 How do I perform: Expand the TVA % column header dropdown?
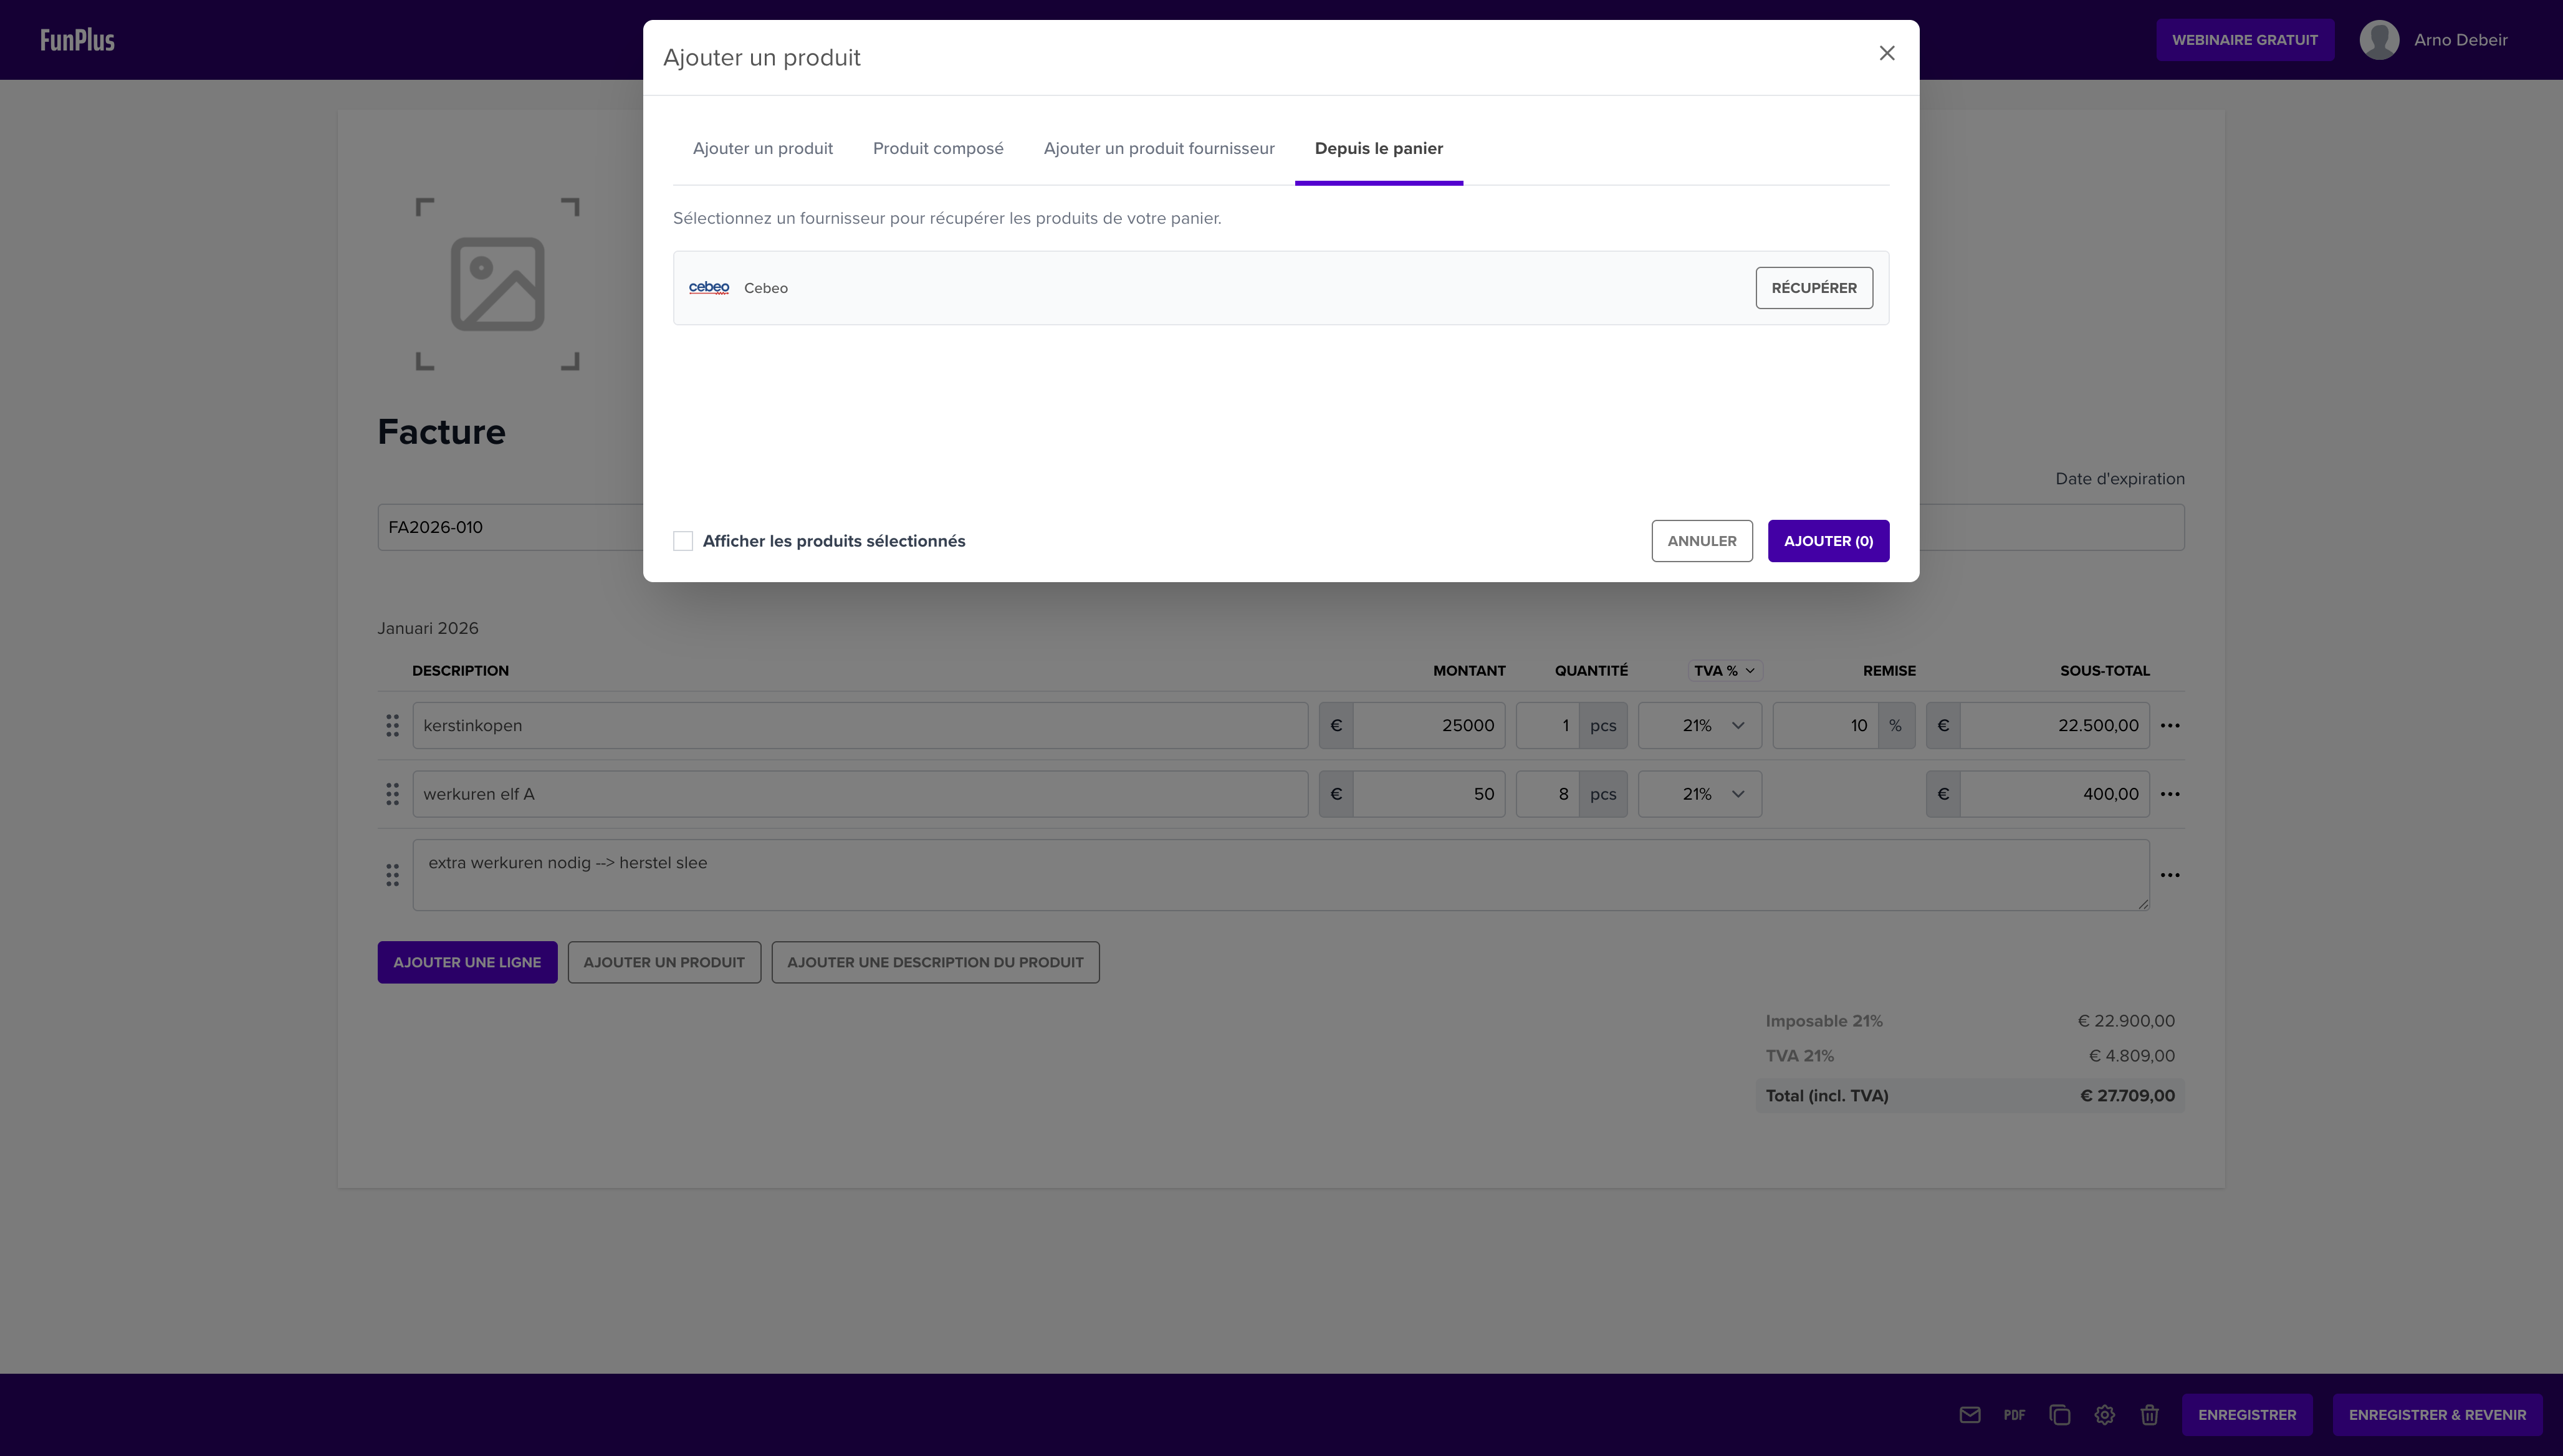coord(1724,670)
